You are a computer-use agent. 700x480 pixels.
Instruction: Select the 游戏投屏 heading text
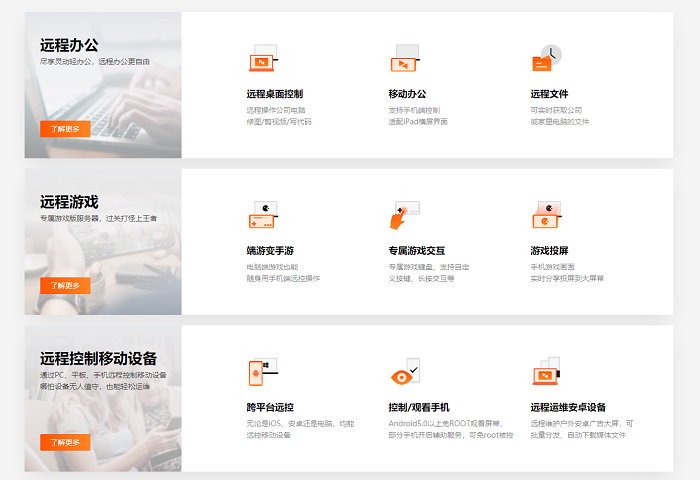click(x=548, y=251)
